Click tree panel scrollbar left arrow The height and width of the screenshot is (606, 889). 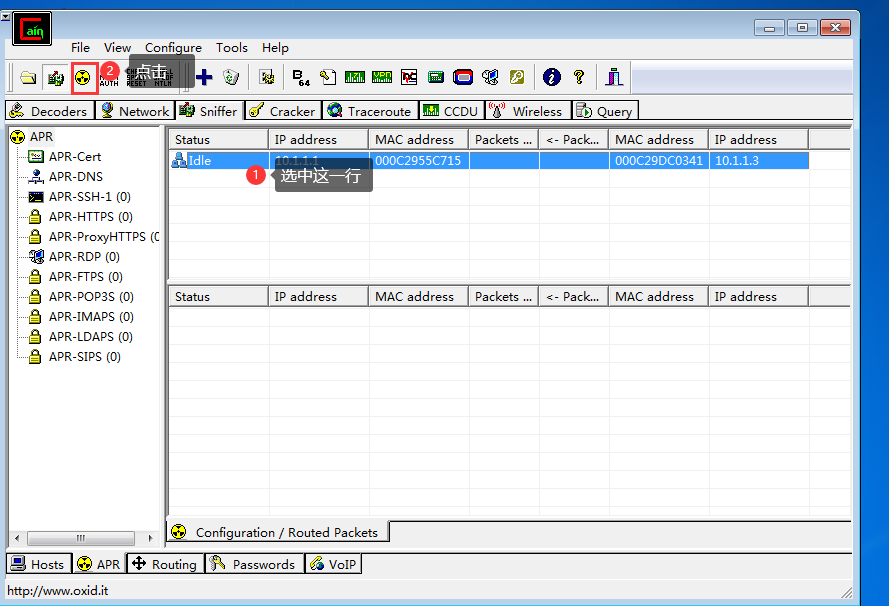[x=18, y=538]
